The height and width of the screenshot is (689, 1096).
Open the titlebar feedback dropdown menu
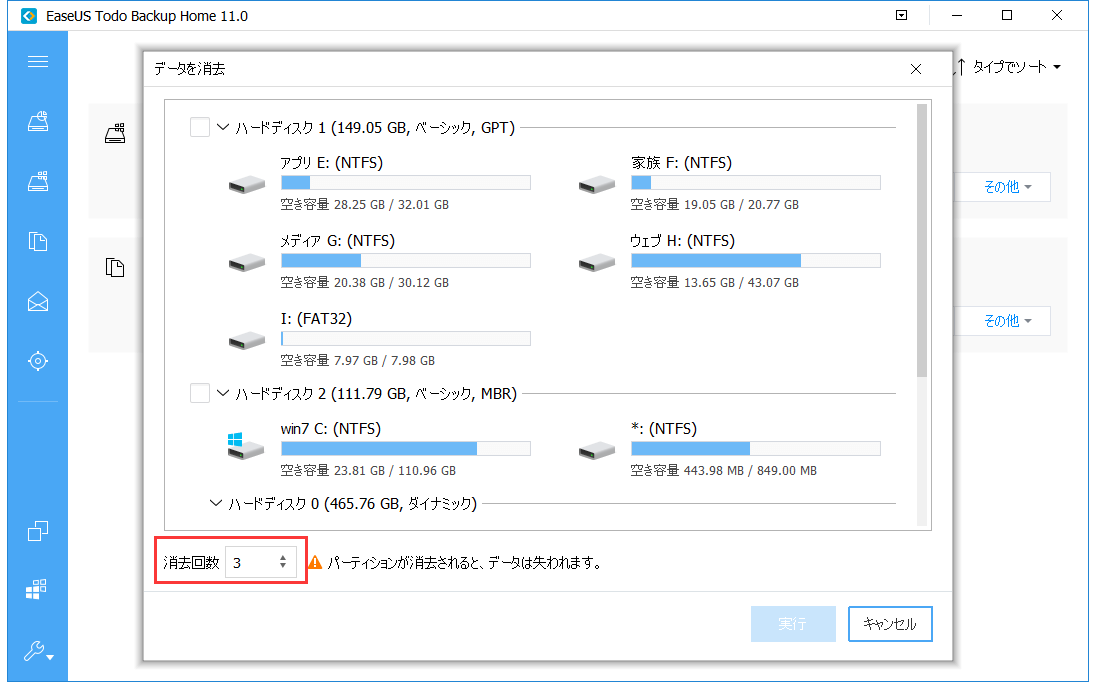click(901, 15)
